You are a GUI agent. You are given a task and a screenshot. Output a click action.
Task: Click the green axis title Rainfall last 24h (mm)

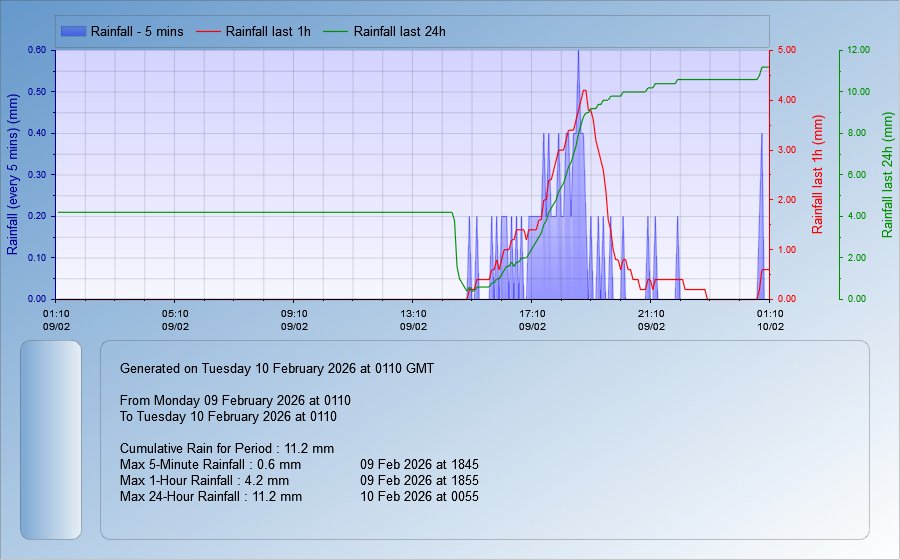click(x=886, y=174)
